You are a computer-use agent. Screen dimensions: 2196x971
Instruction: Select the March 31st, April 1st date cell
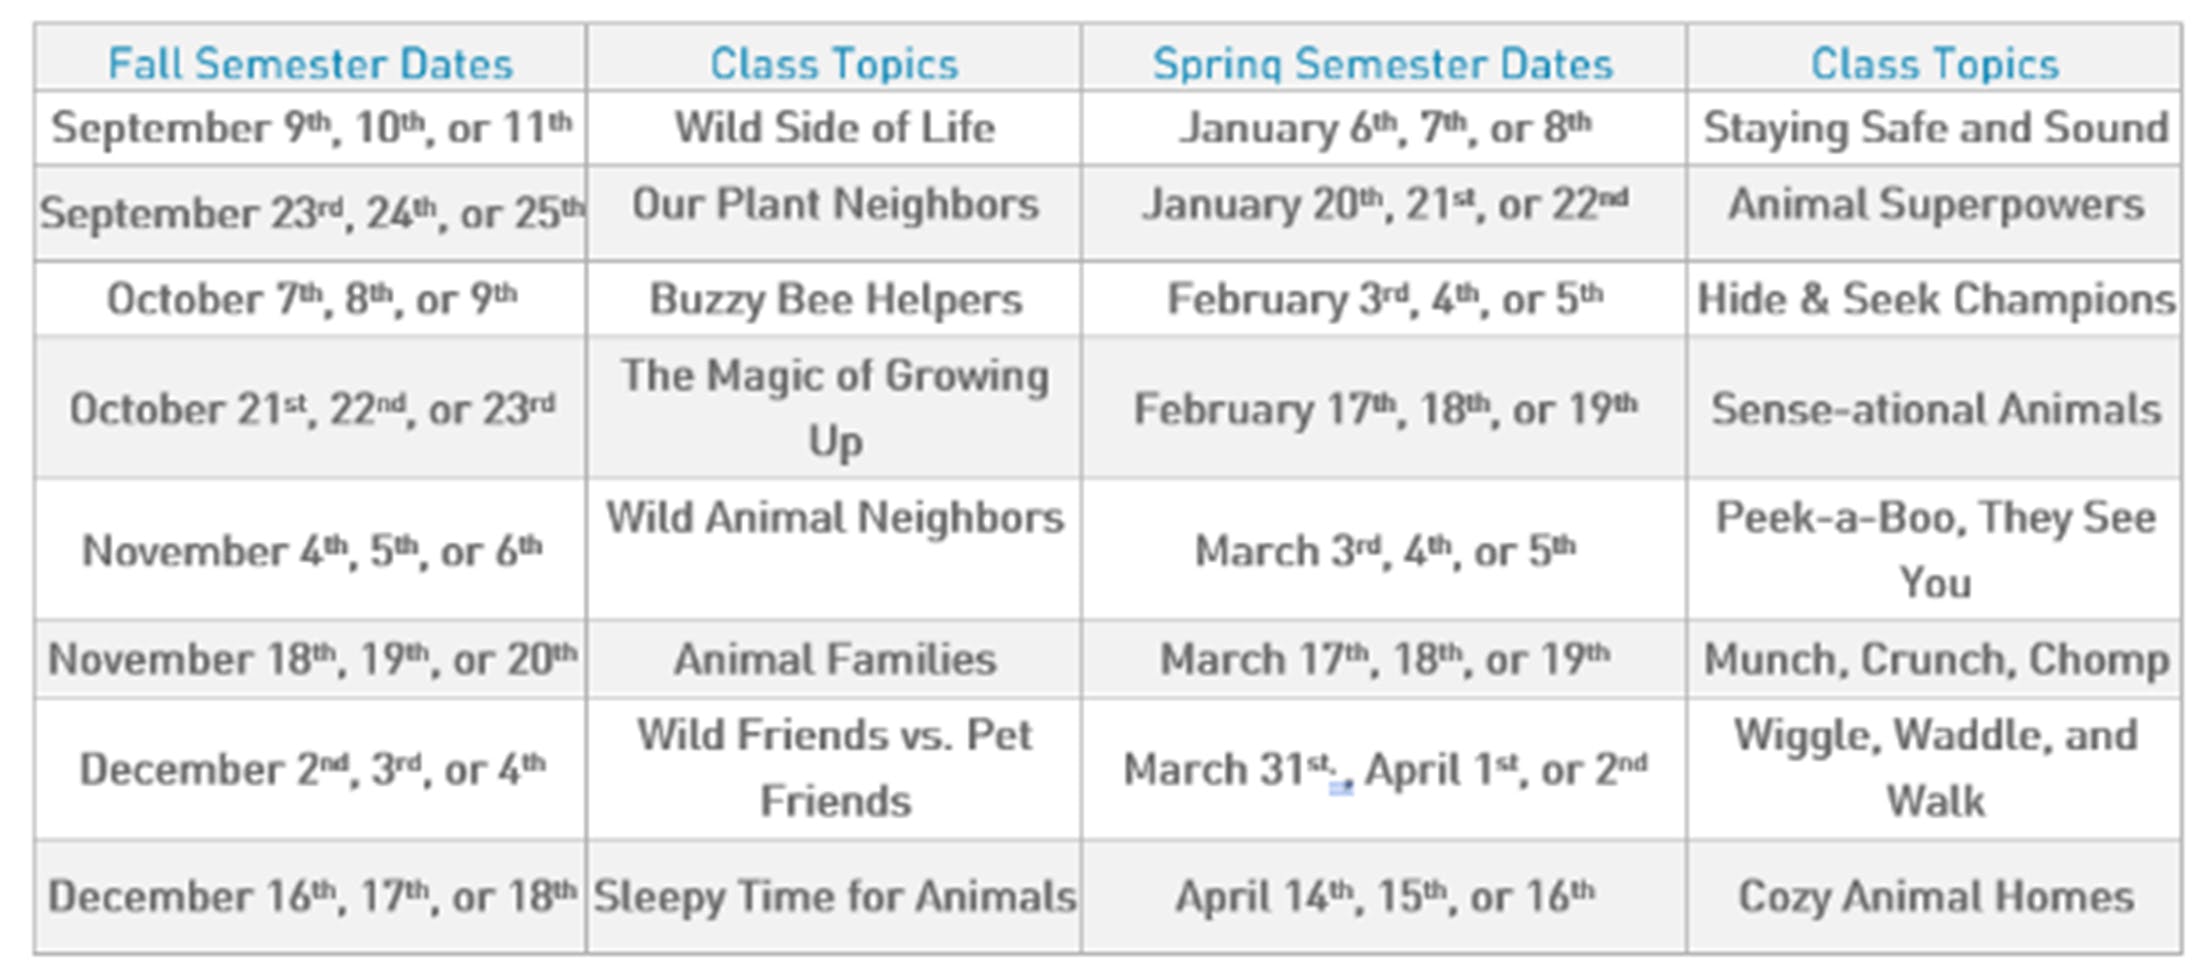(x=1384, y=770)
